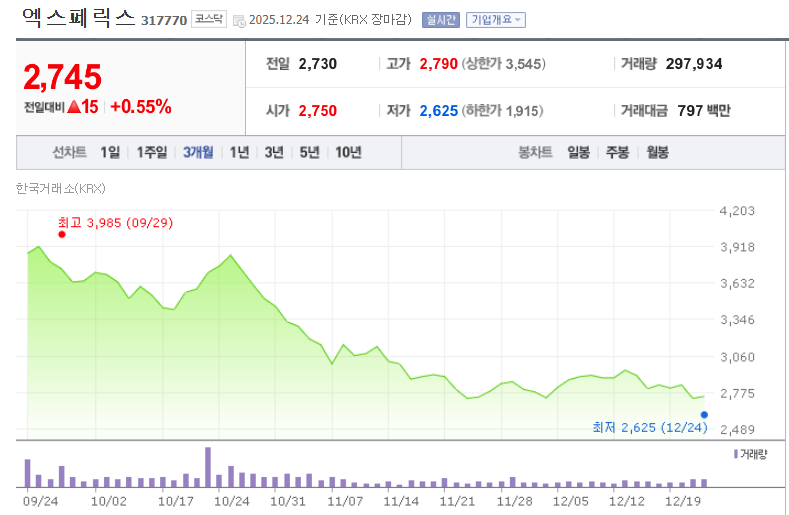
Task: Show the 월봉 monthly candle chart
Action: (658, 152)
